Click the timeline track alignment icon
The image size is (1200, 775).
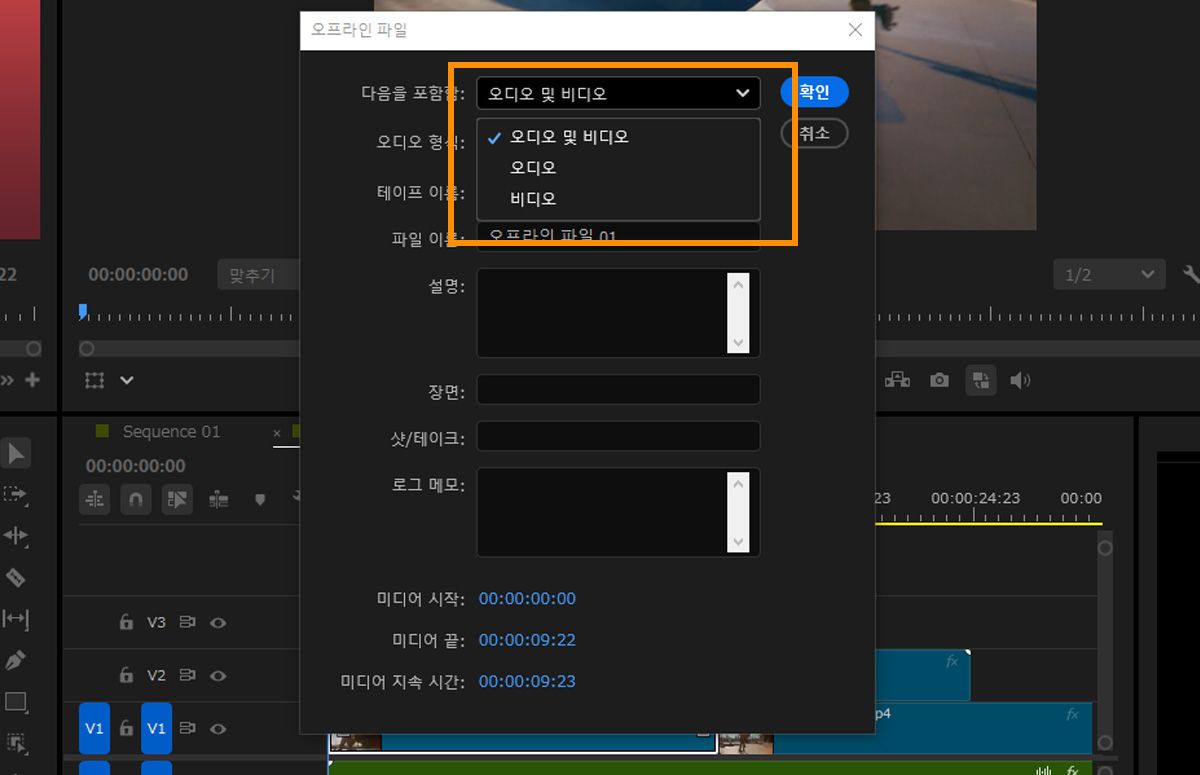[219, 499]
